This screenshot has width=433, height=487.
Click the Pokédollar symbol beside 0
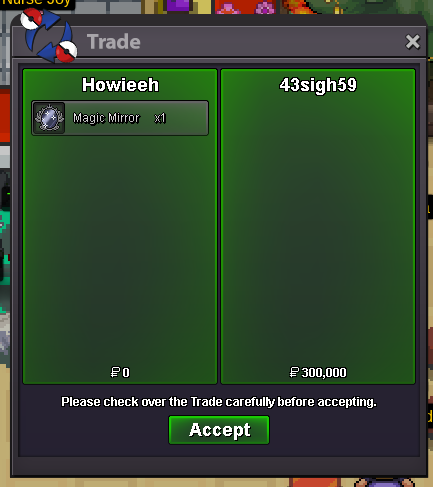pos(115,372)
